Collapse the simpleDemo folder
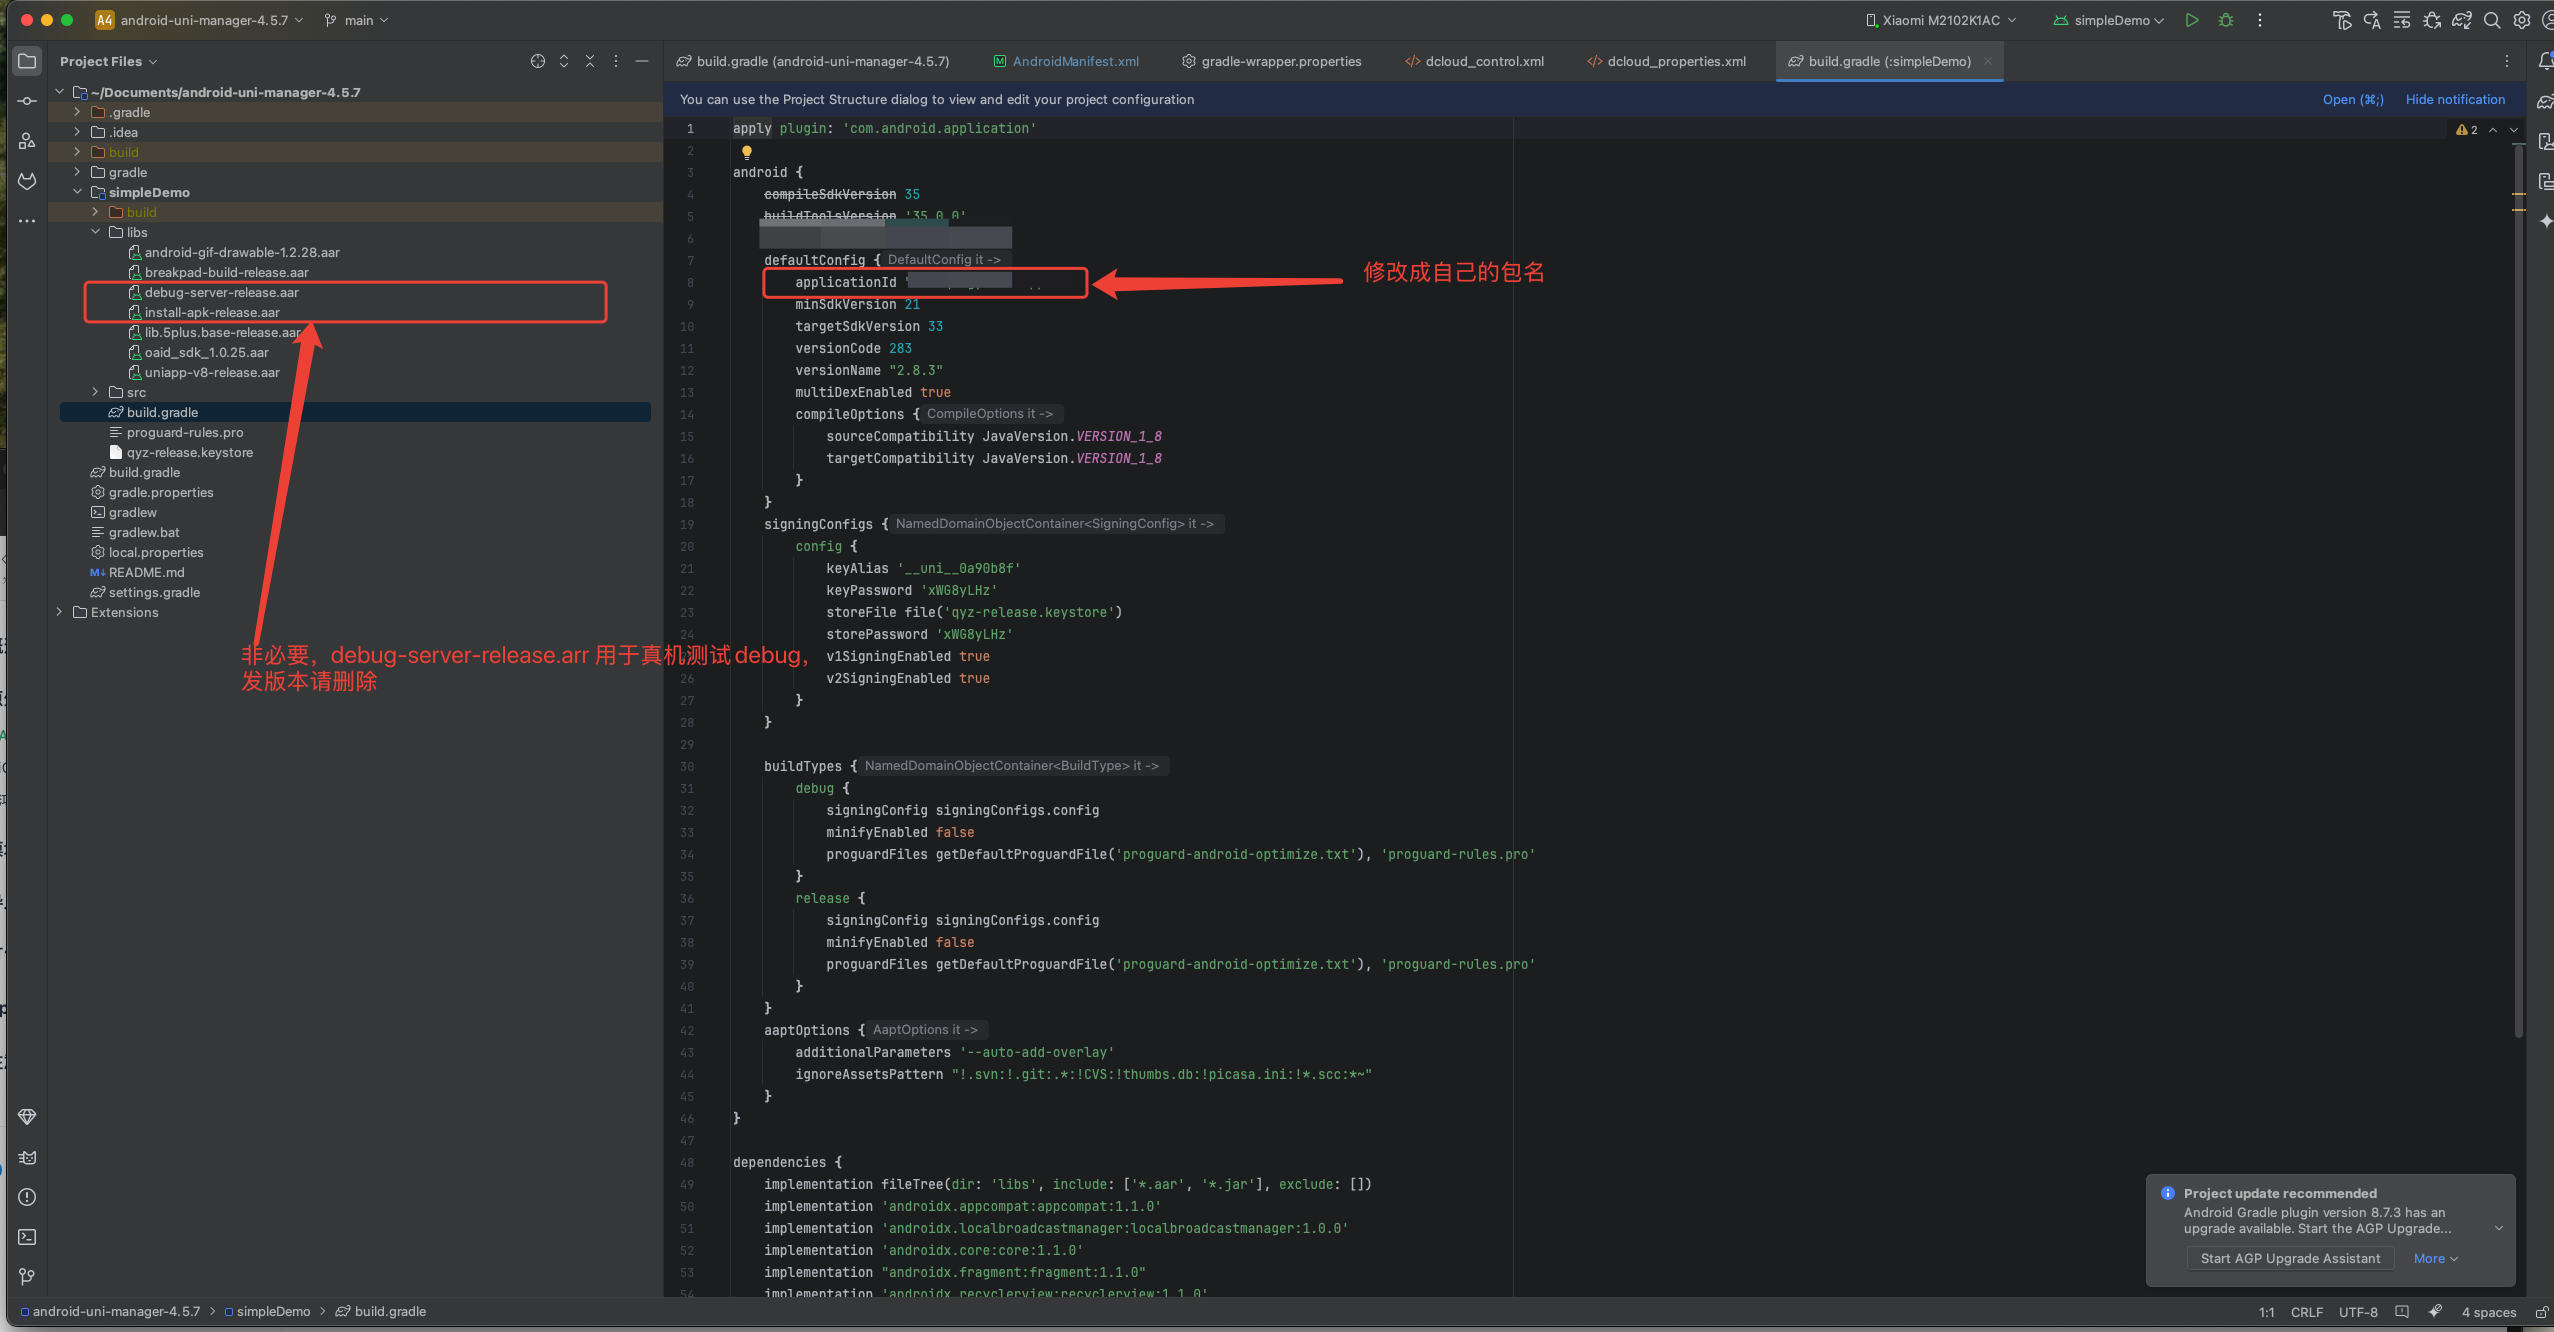This screenshot has height=1332, width=2554. click(x=78, y=192)
